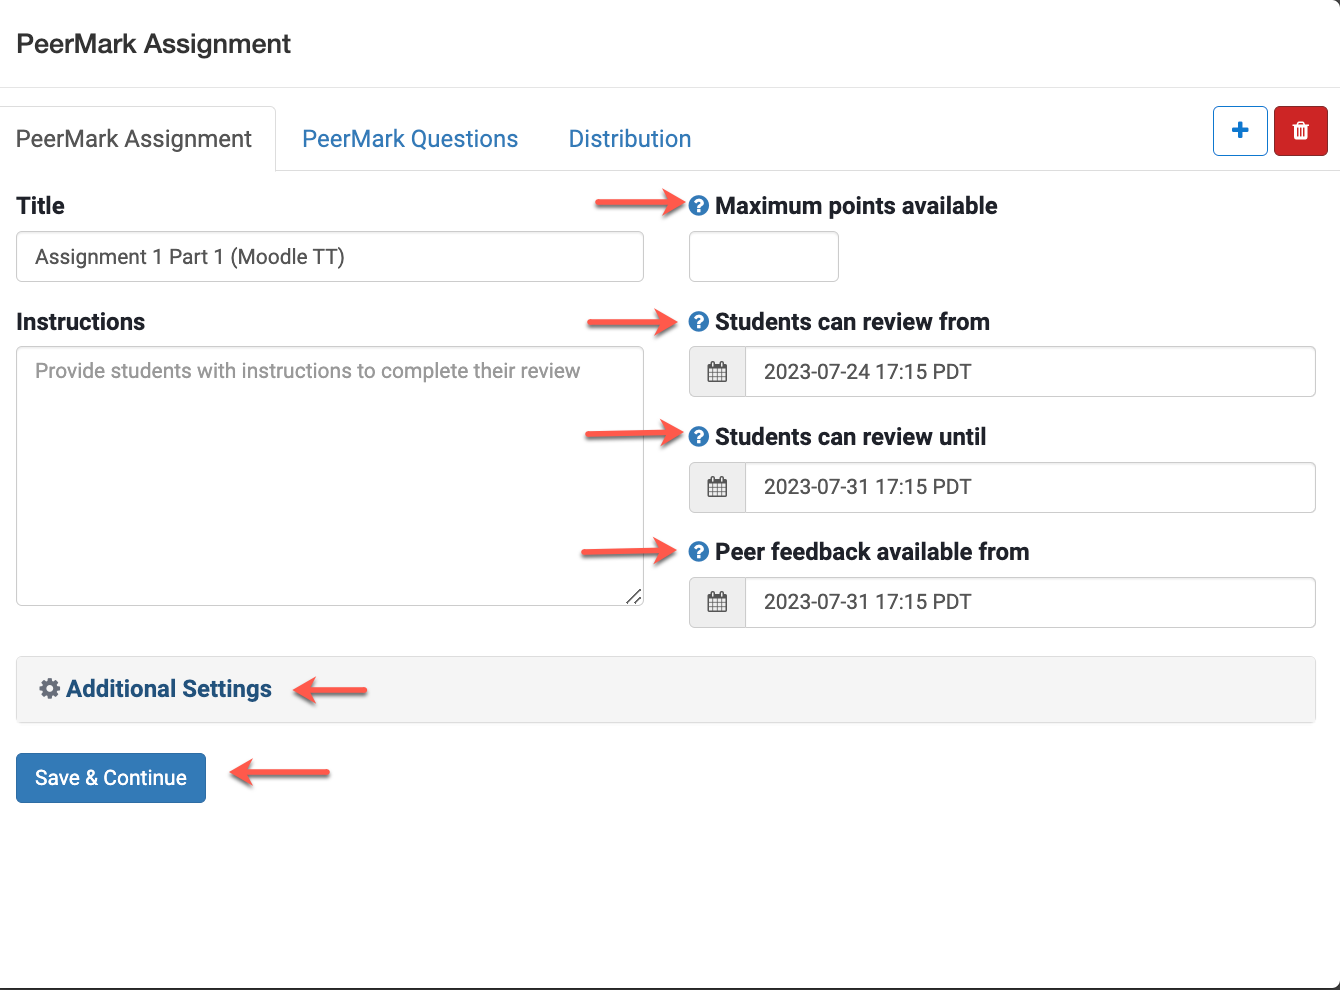Click the 2023-07-24 17:15 PDT date field
Image resolution: width=1340 pixels, height=990 pixels.
pyautogui.click(x=1030, y=372)
